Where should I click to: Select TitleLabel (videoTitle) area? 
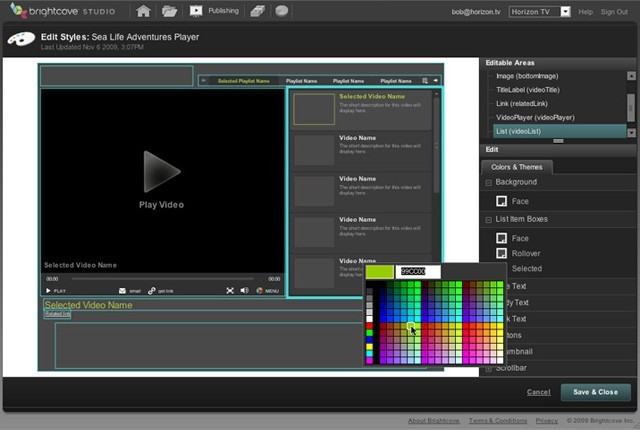(528, 90)
